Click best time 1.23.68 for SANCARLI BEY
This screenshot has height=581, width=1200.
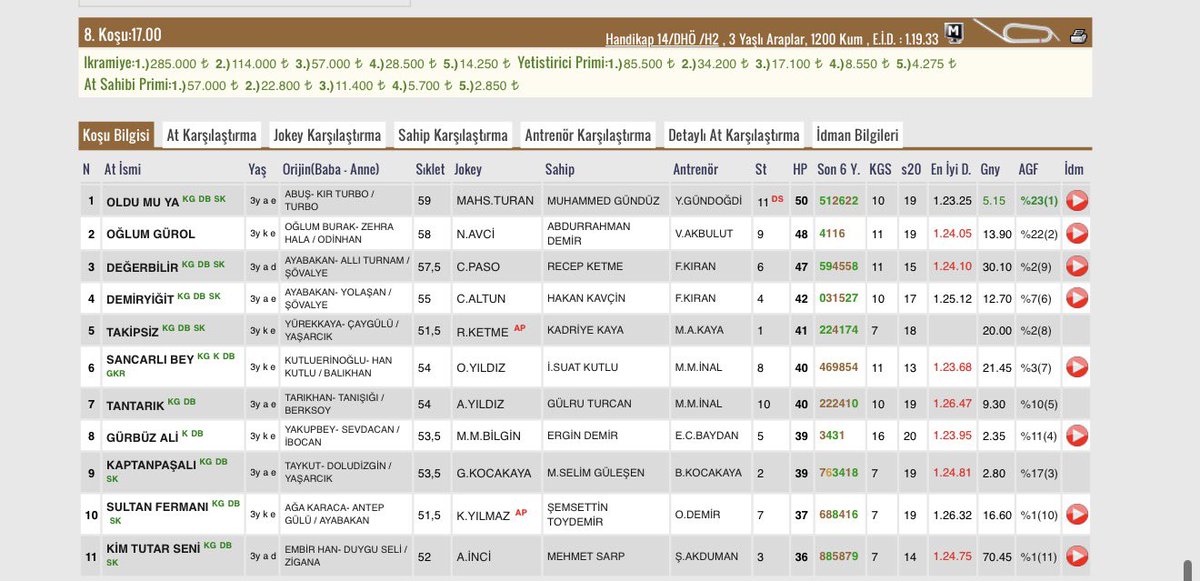coord(952,367)
